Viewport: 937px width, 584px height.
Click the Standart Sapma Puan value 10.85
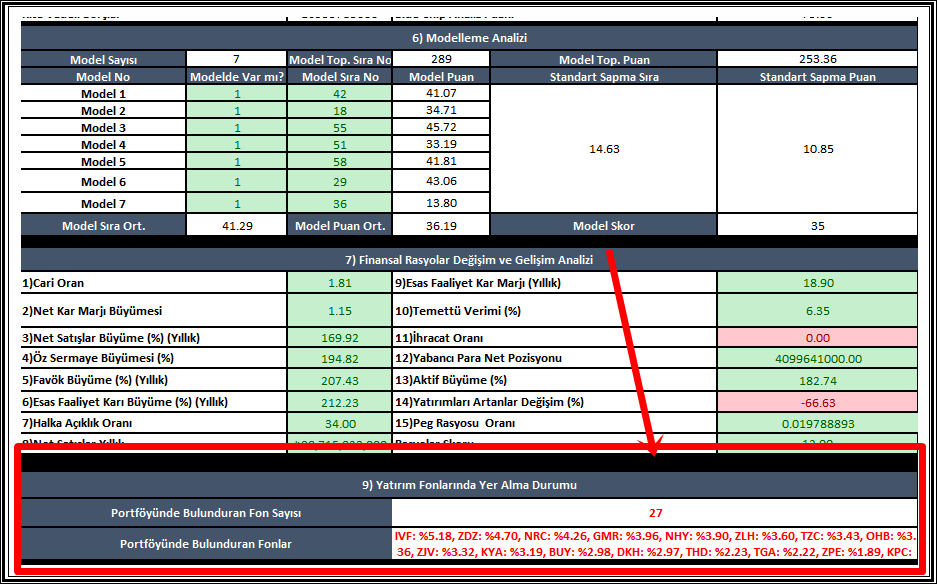pos(817,149)
